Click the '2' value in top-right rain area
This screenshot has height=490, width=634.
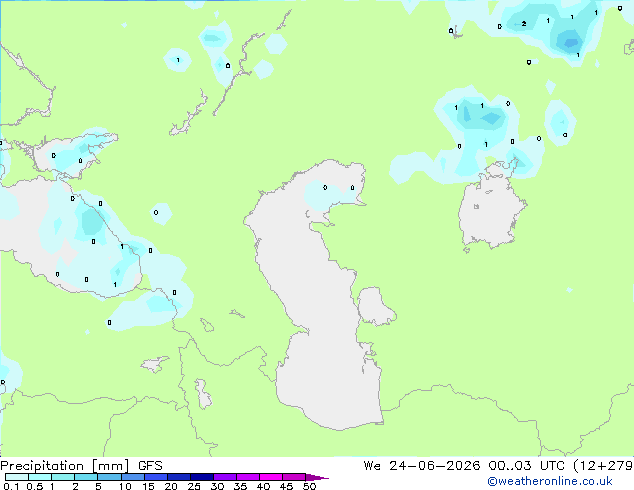click(524, 23)
